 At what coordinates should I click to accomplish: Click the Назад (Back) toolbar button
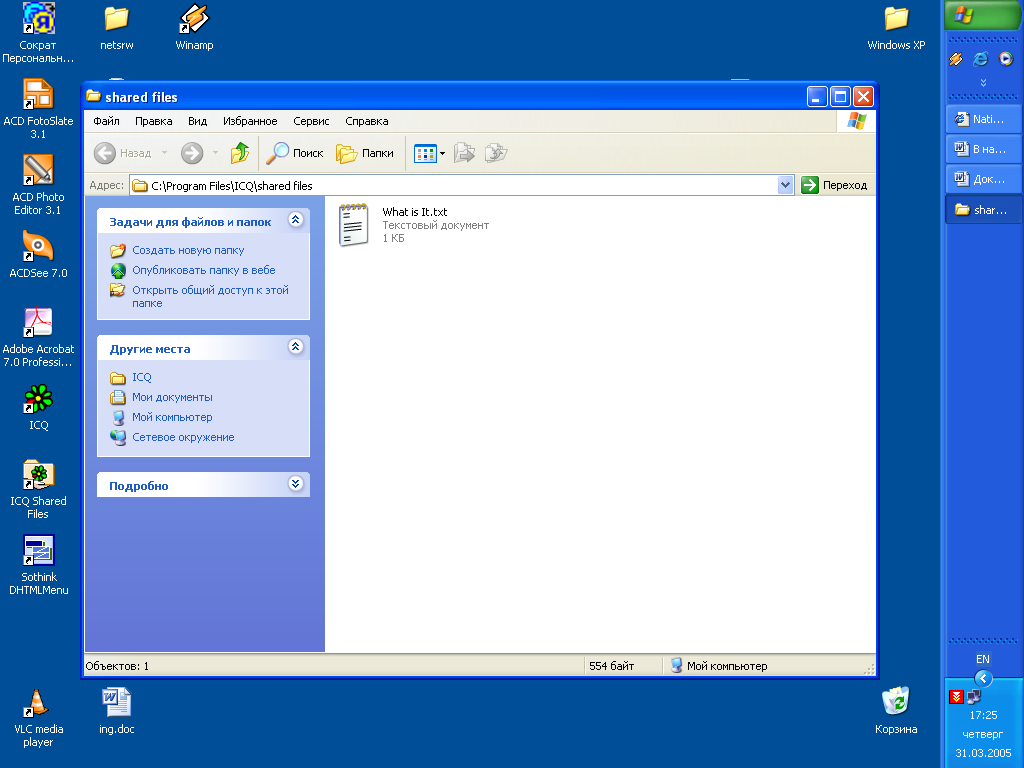click(x=123, y=153)
